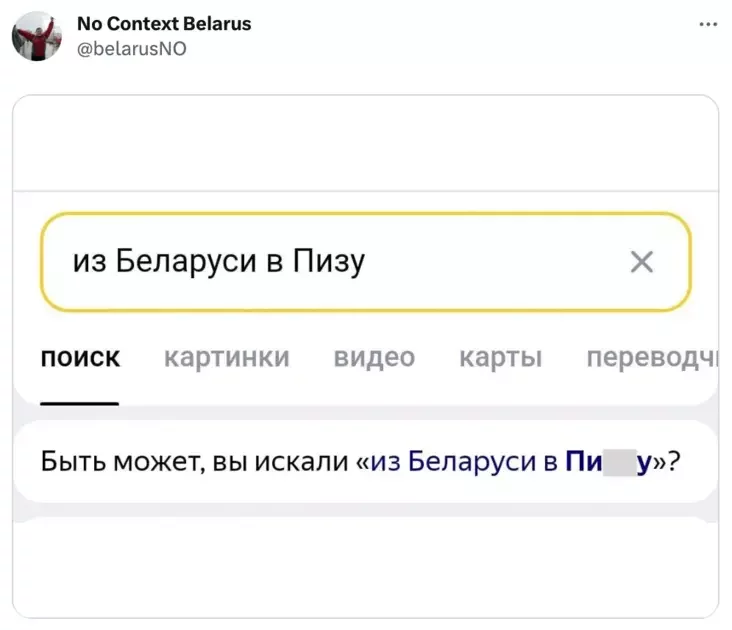Click the word «Пизу» in the search box

(x=329, y=262)
